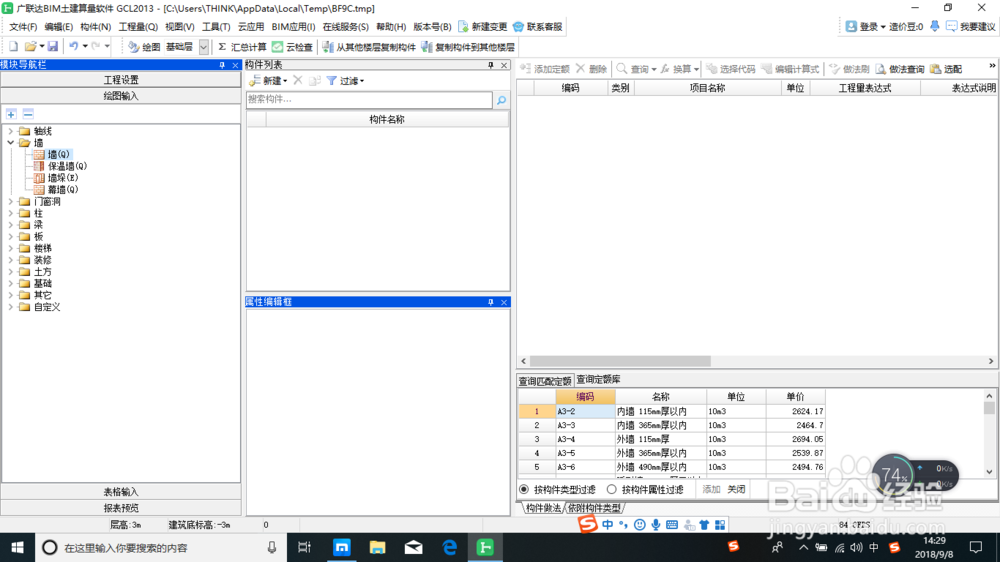Select 按构件类型过滤 radio button
This screenshot has width=1000, height=562.
[x=524, y=489]
